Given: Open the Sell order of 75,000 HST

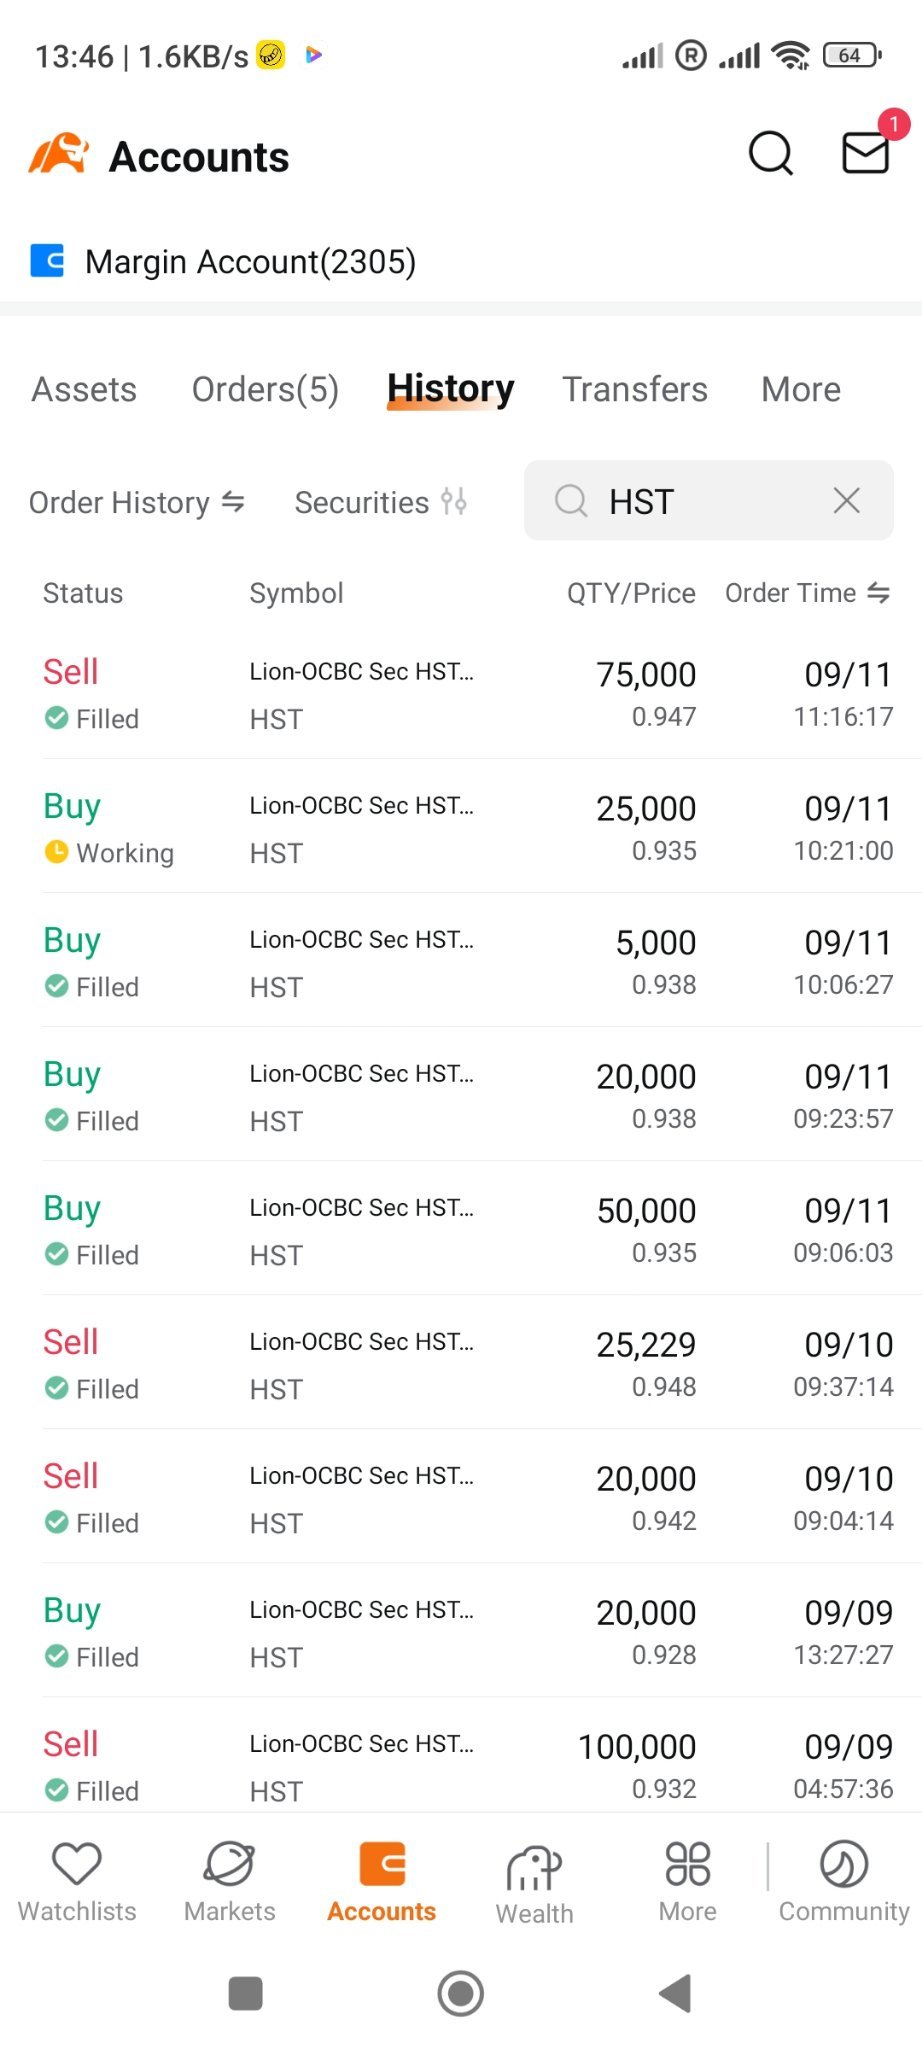Looking at the screenshot, I should pos(468,694).
